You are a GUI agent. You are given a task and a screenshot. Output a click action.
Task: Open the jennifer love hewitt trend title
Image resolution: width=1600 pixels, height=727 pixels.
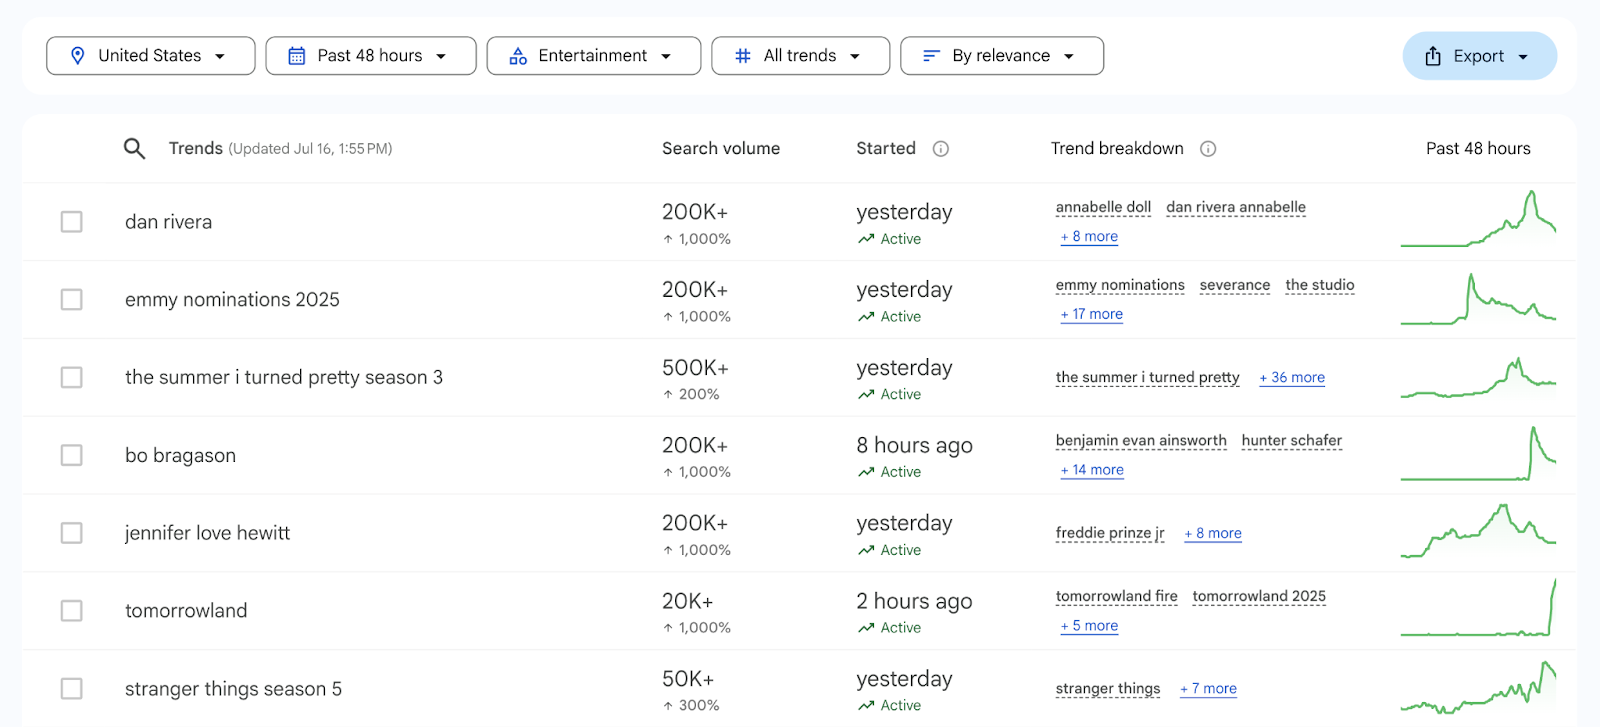207,533
